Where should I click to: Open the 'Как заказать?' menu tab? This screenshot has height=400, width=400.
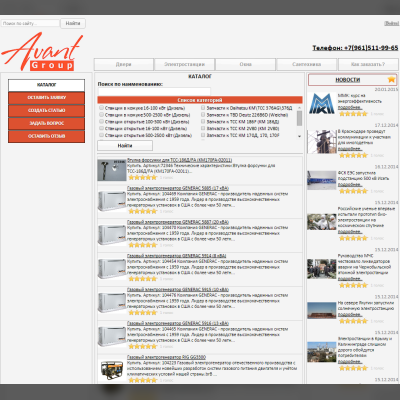click(368, 64)
